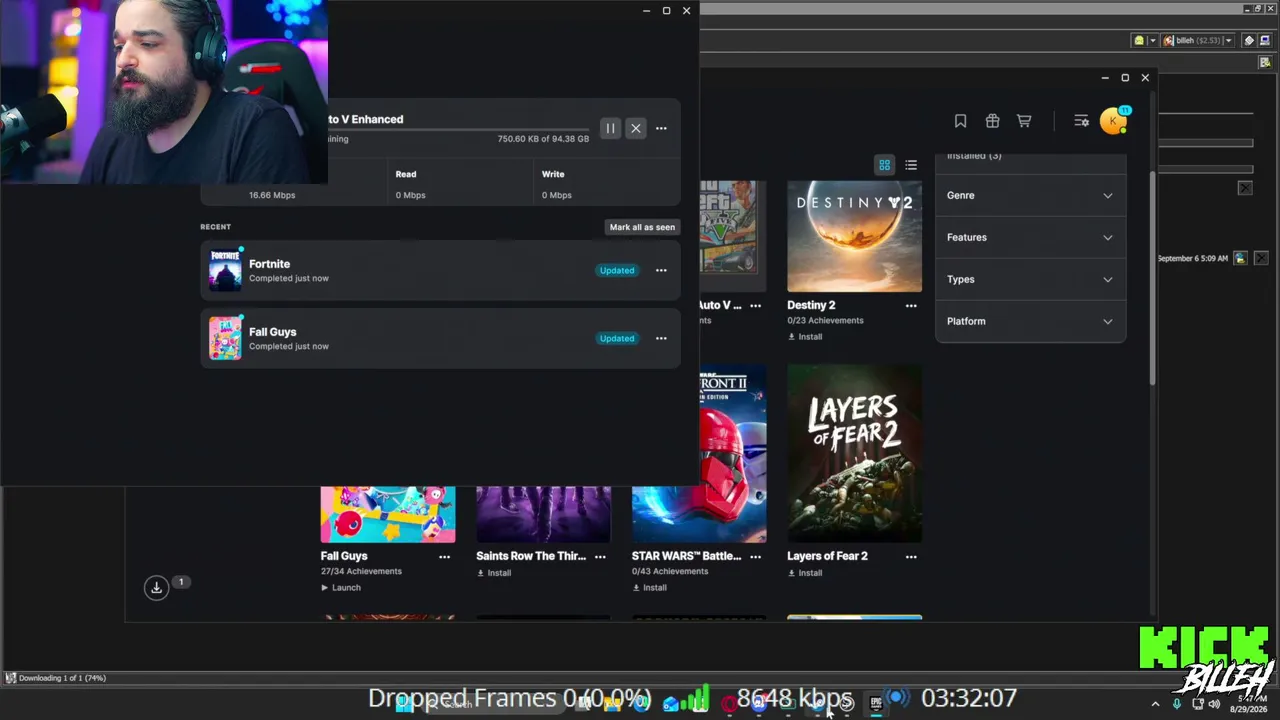Click the Fortnite thumbnail in recent downloads

click(225, 271)
